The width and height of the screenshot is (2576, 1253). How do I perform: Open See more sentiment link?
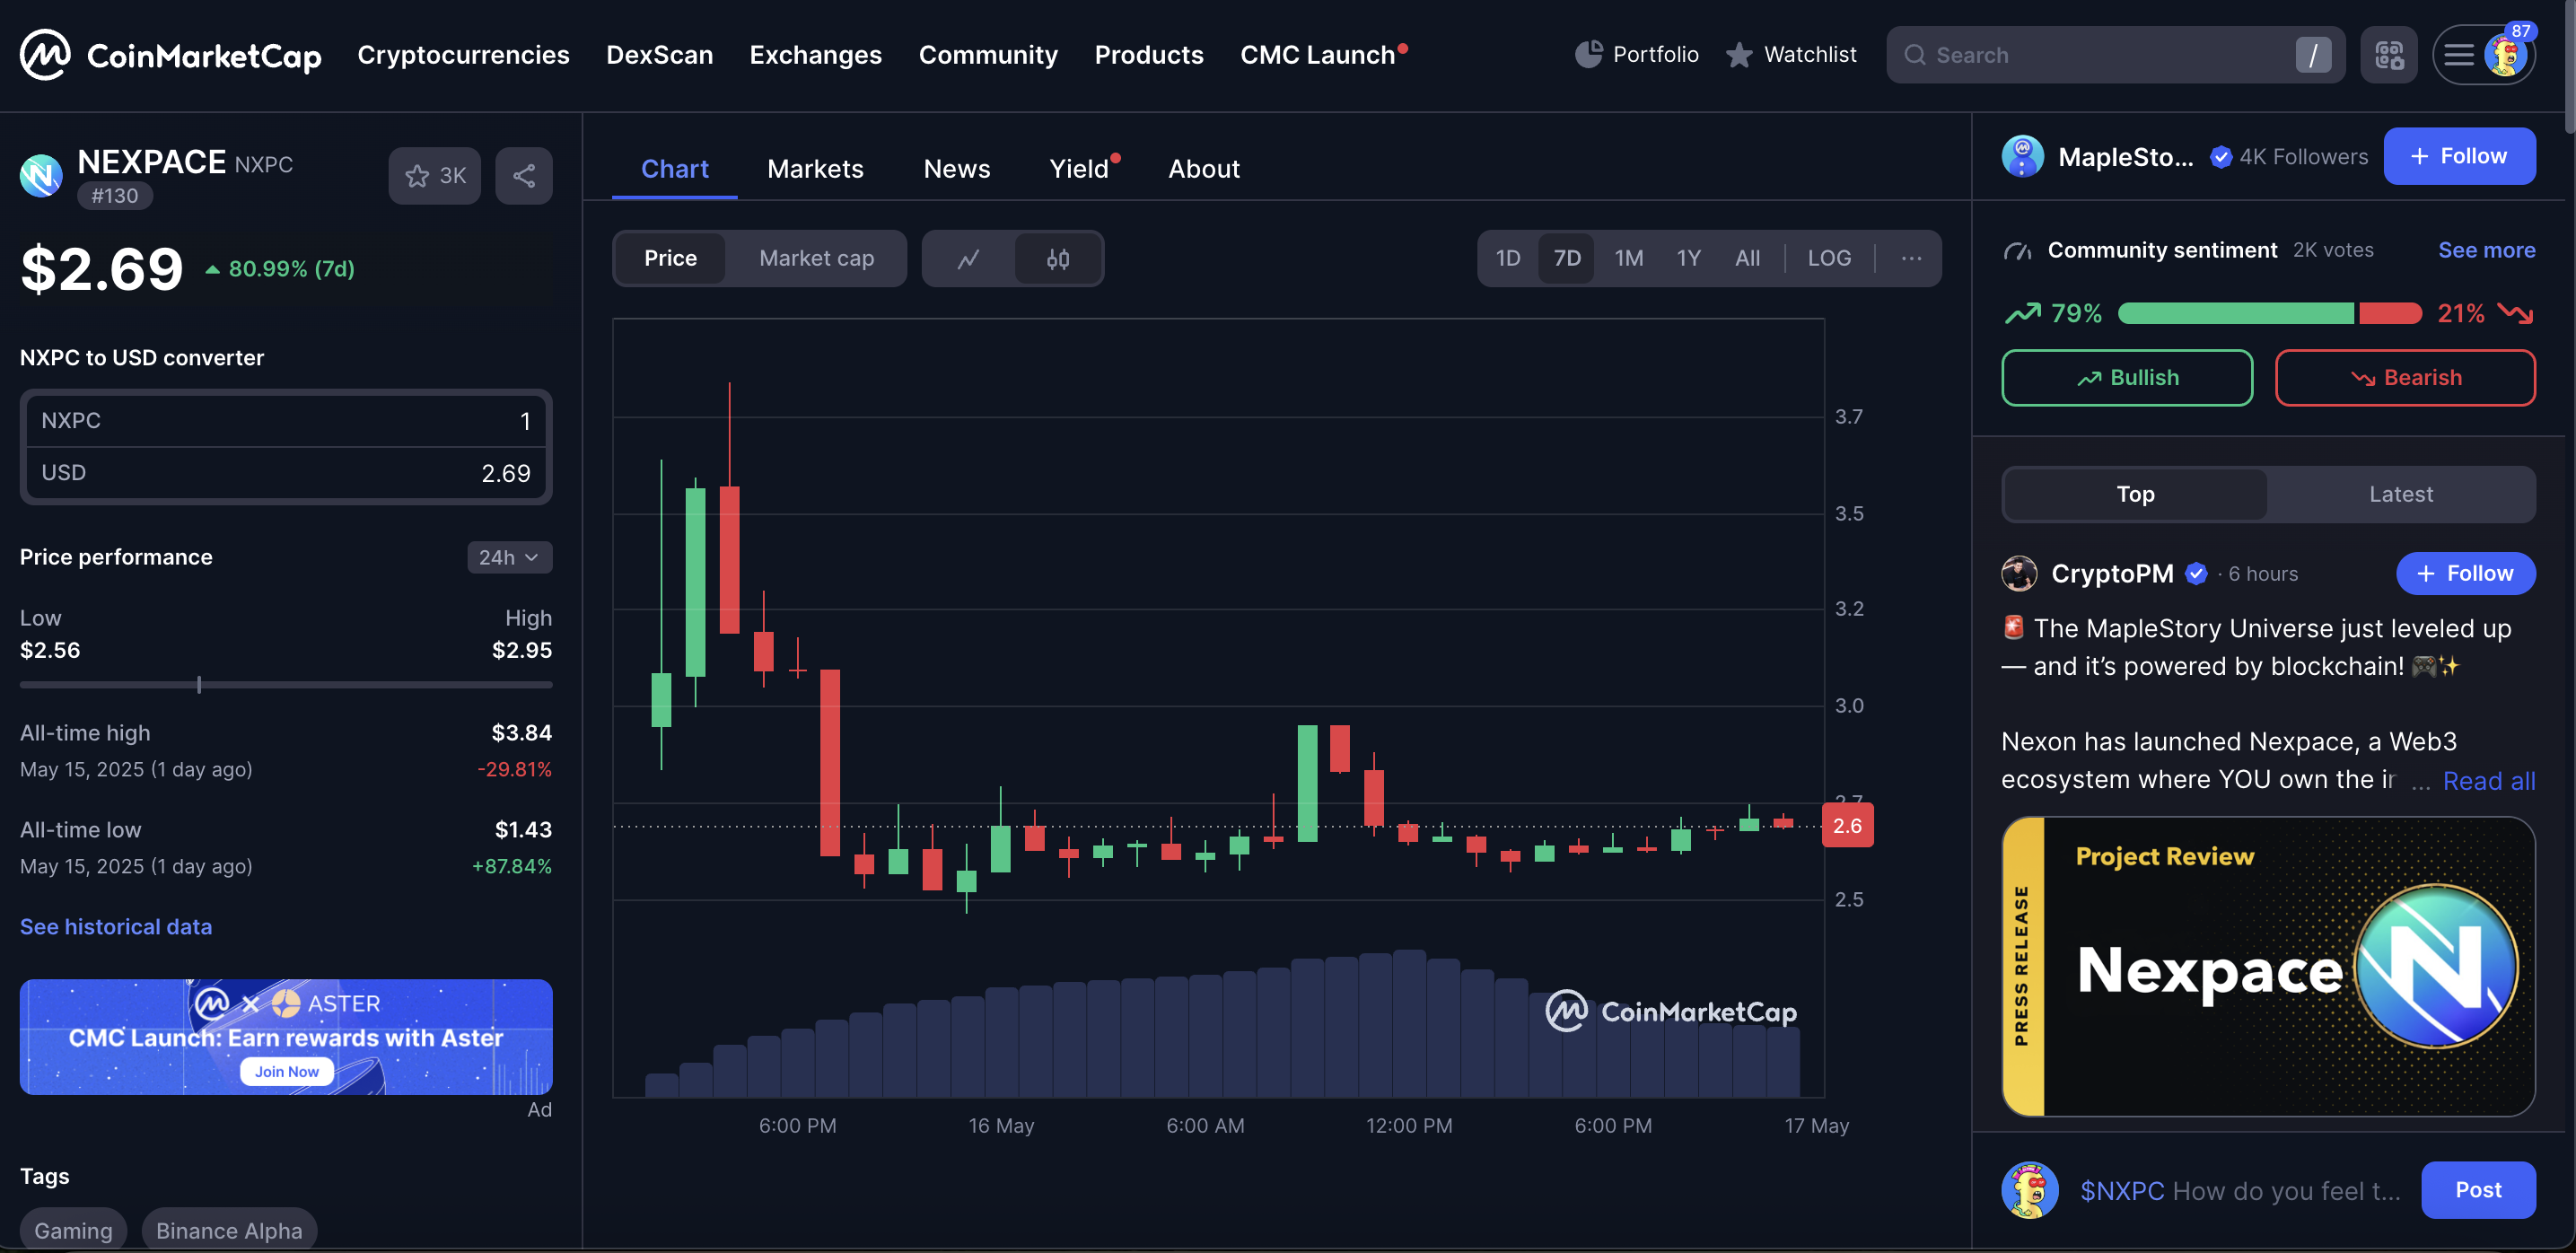[x=2486, y=251]
